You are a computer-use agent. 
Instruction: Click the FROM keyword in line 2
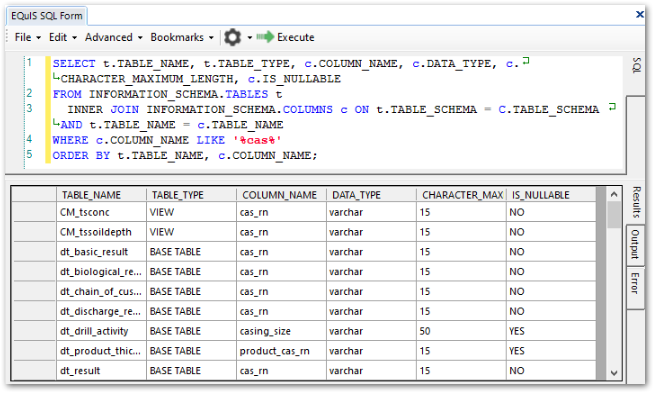tap(67, 94)
